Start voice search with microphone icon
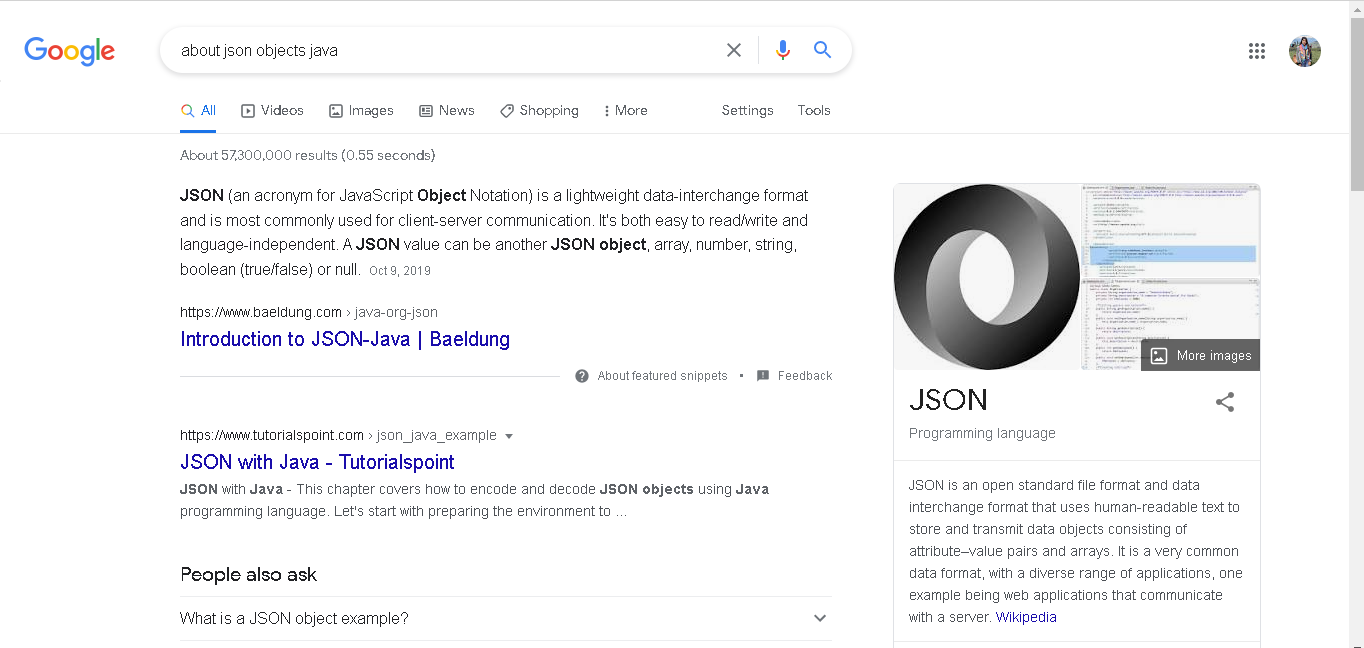The height and width of the screenshot is (648, 1364). point(783,50)
